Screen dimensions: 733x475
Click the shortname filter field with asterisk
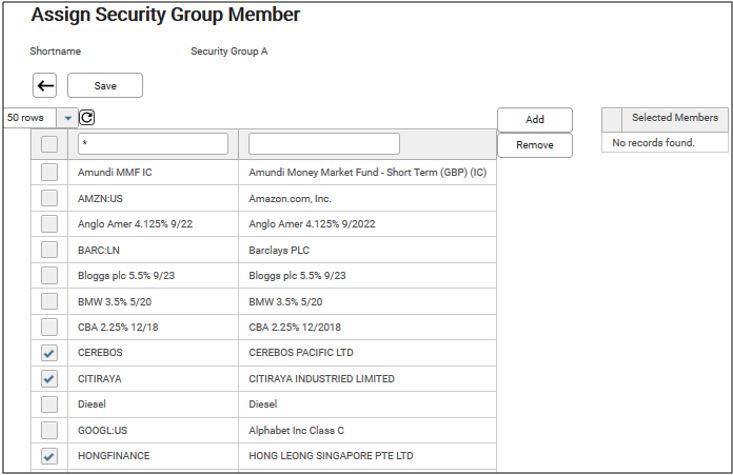(153, 144)
